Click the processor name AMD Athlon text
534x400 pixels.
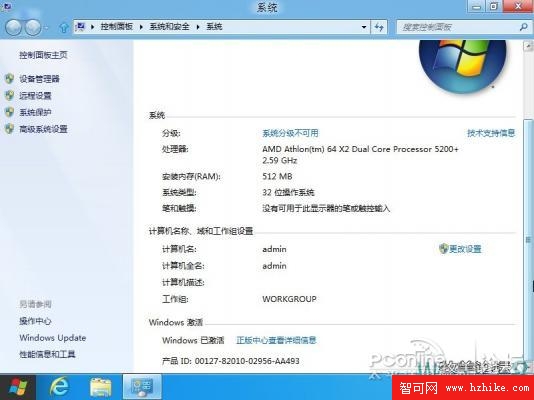pos(360,149)
